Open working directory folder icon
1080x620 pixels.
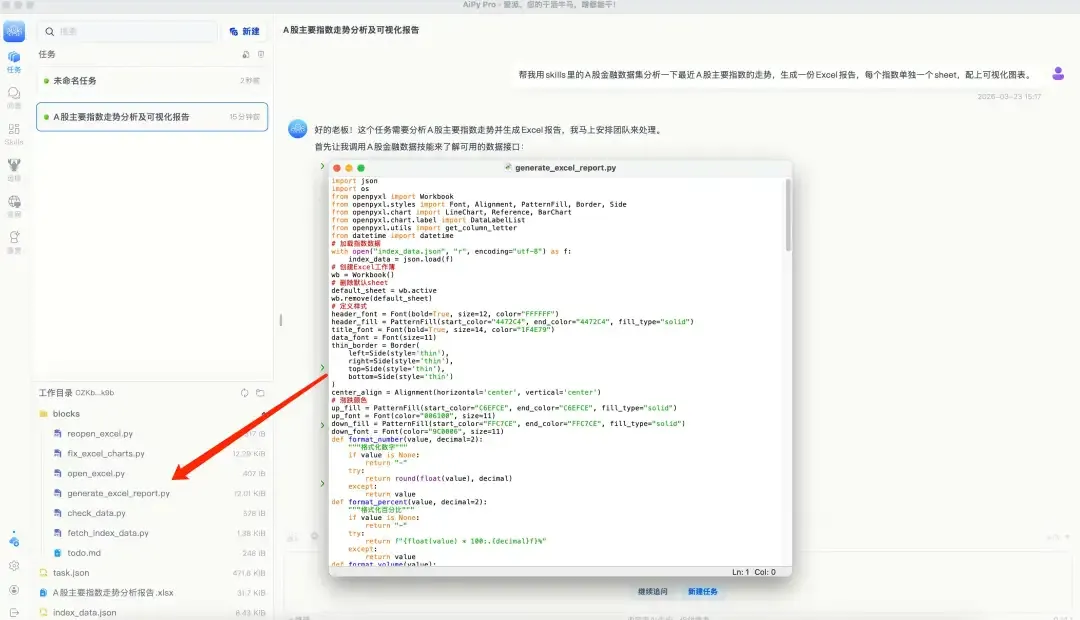click(260, 393)
